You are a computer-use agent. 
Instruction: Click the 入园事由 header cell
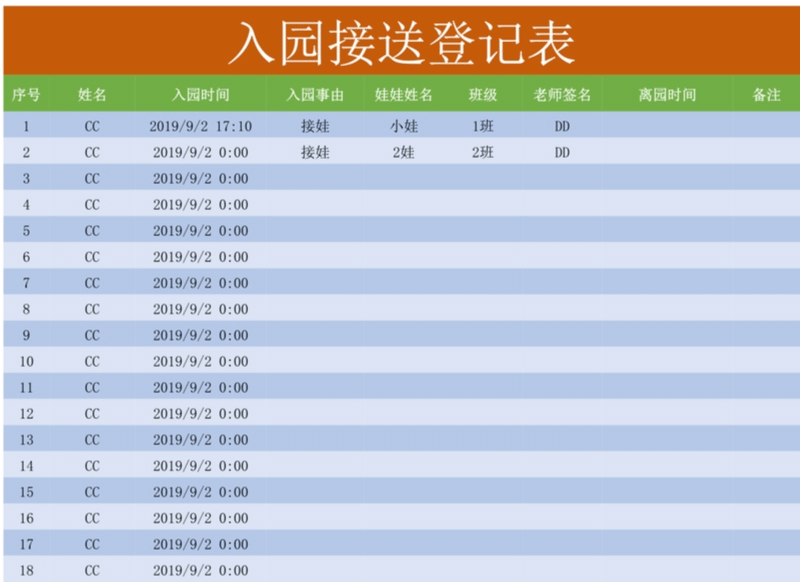[315, 96]
